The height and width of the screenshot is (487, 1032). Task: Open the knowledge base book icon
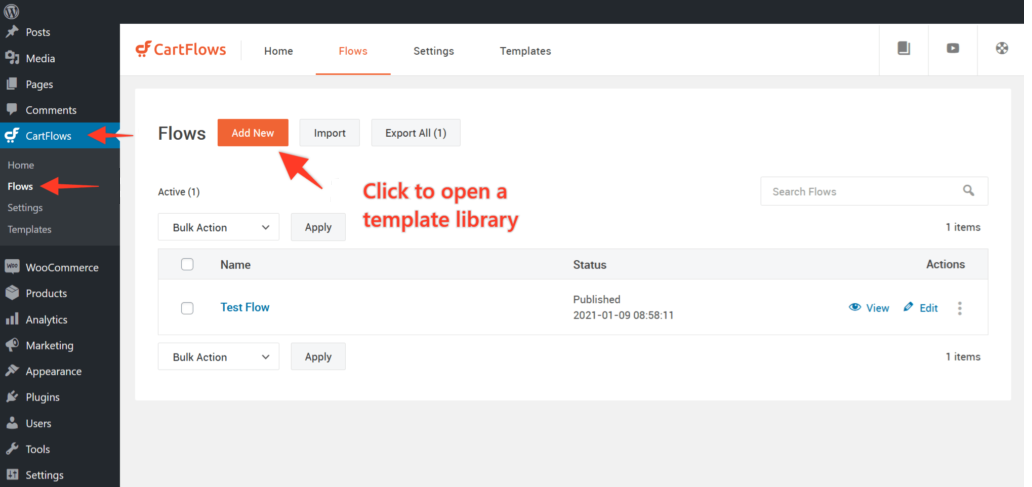(x=904, y=49)
